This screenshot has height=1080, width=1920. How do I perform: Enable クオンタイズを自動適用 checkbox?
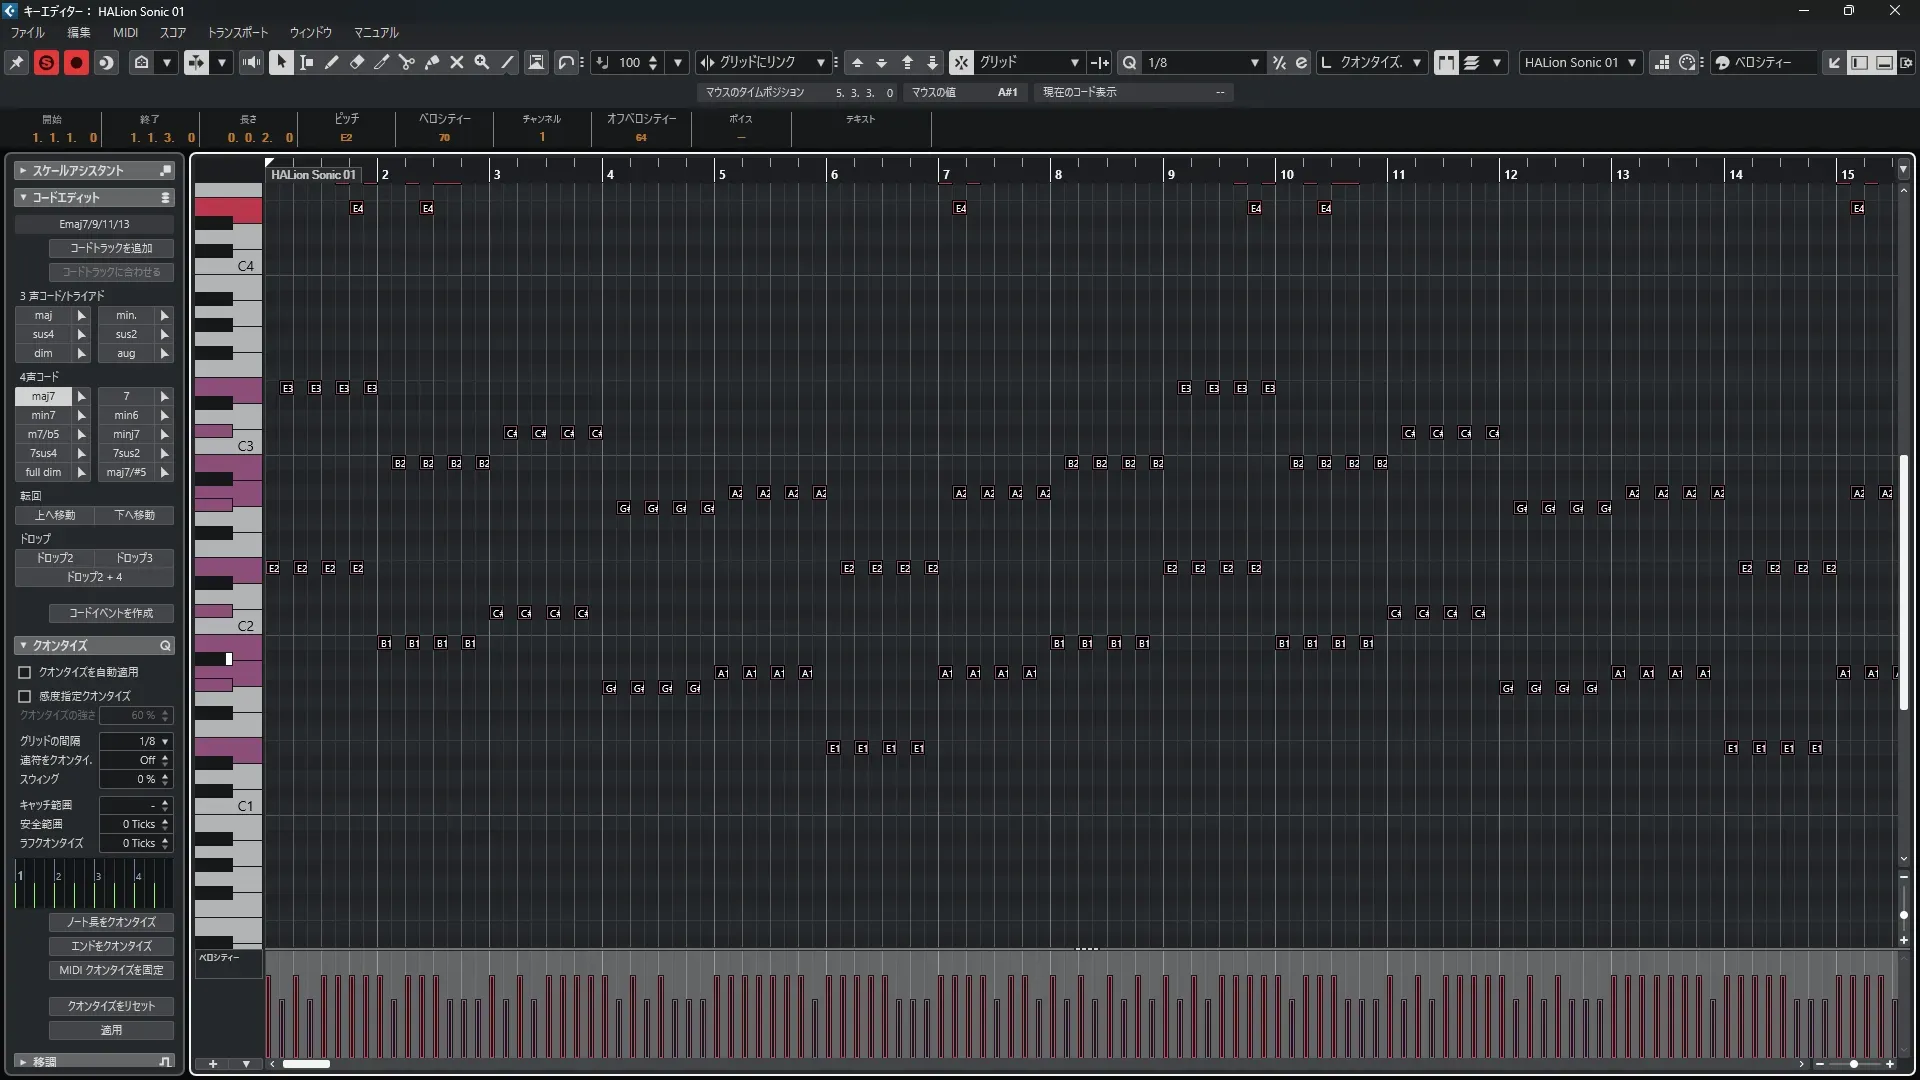pos(25,672)
